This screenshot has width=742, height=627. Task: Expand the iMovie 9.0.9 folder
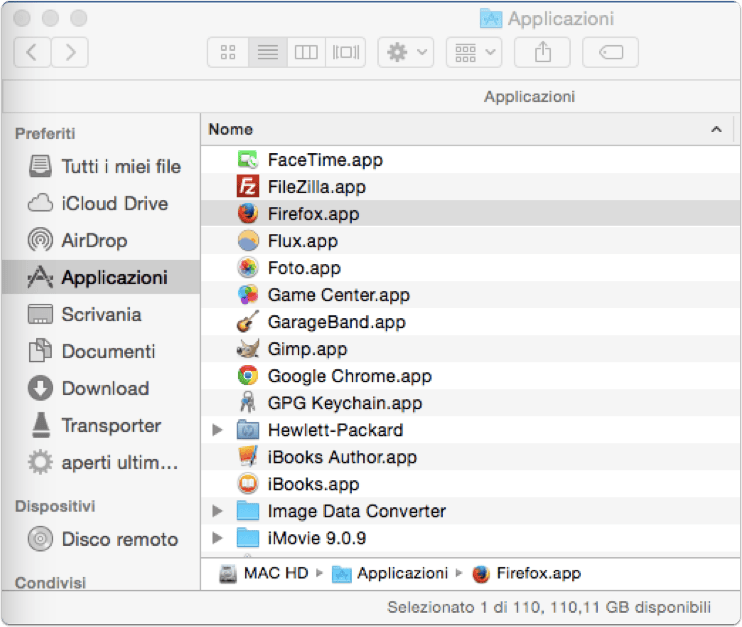pyautogui.click(x=217, y=538)
